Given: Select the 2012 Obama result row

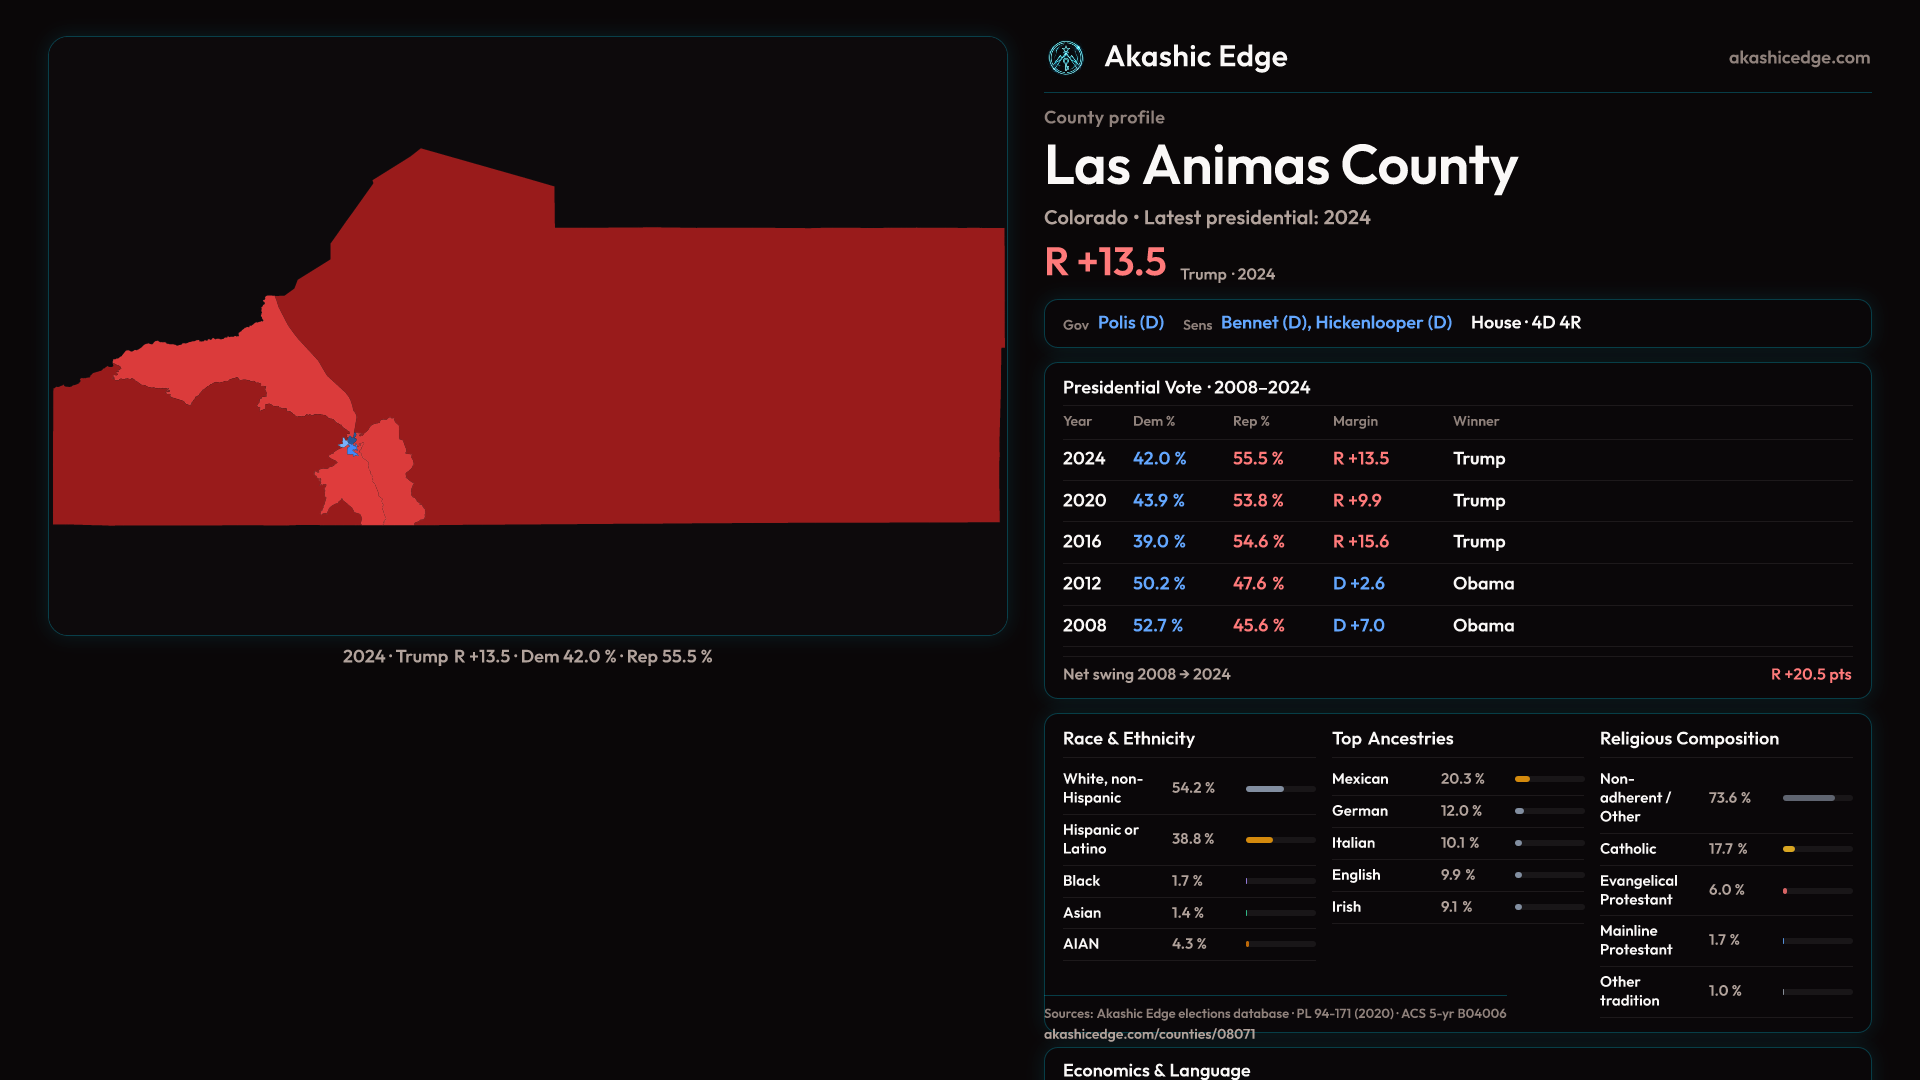Looking at the screenshot, I should click(x=1456, y=584).
